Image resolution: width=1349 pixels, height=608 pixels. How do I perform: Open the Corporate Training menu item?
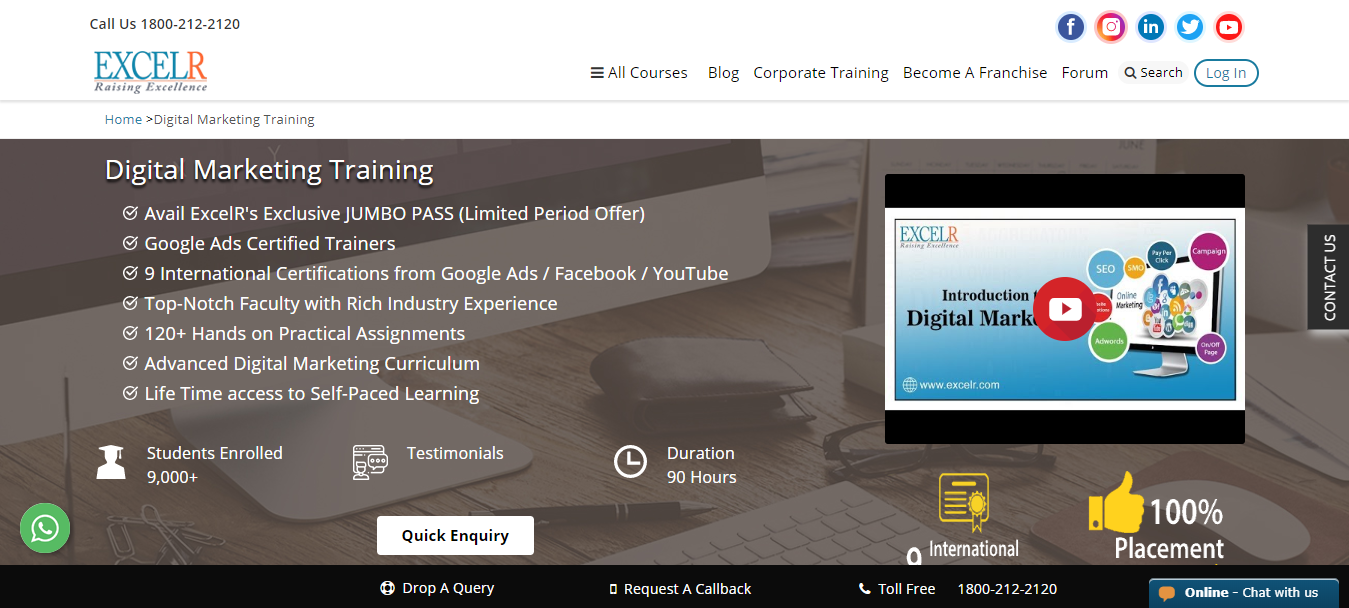pyautogui.click(x=820, y=72)
